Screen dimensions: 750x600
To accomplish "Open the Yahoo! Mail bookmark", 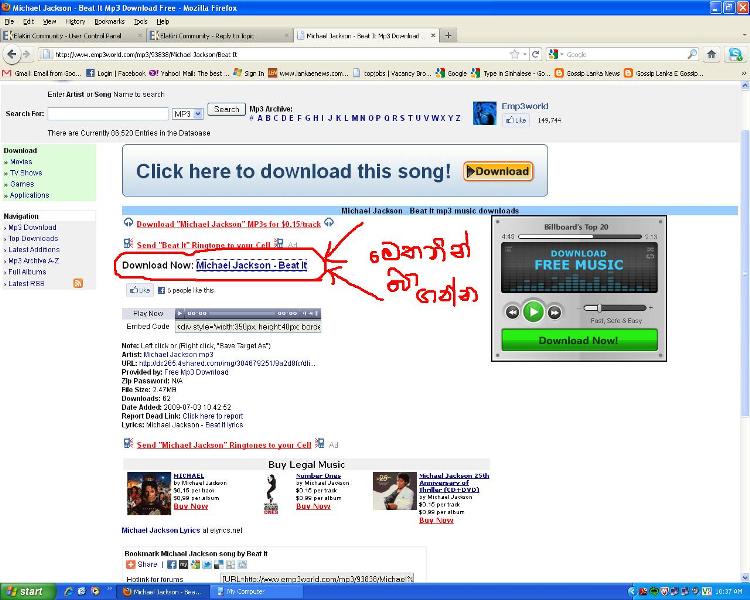I will [189, 73].
